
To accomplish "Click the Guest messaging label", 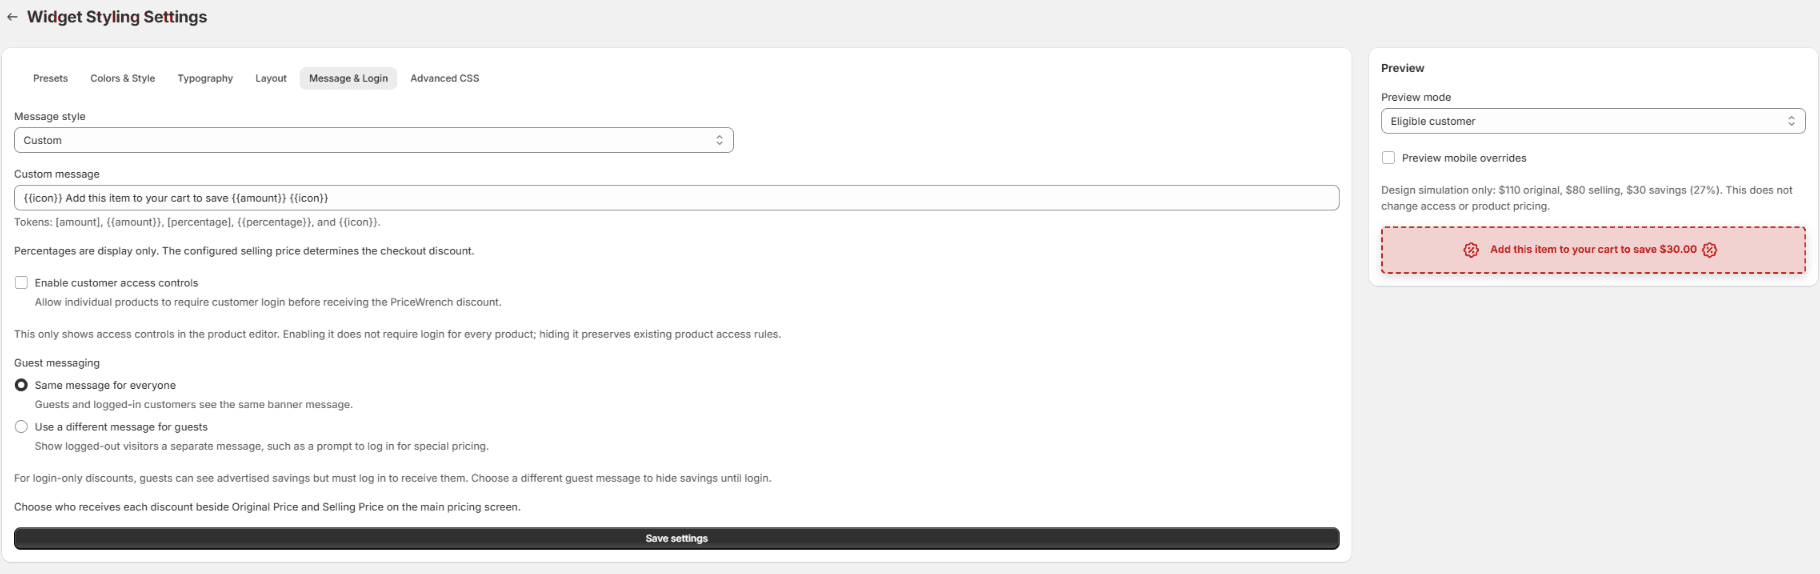I will click(x=57, y=363).
